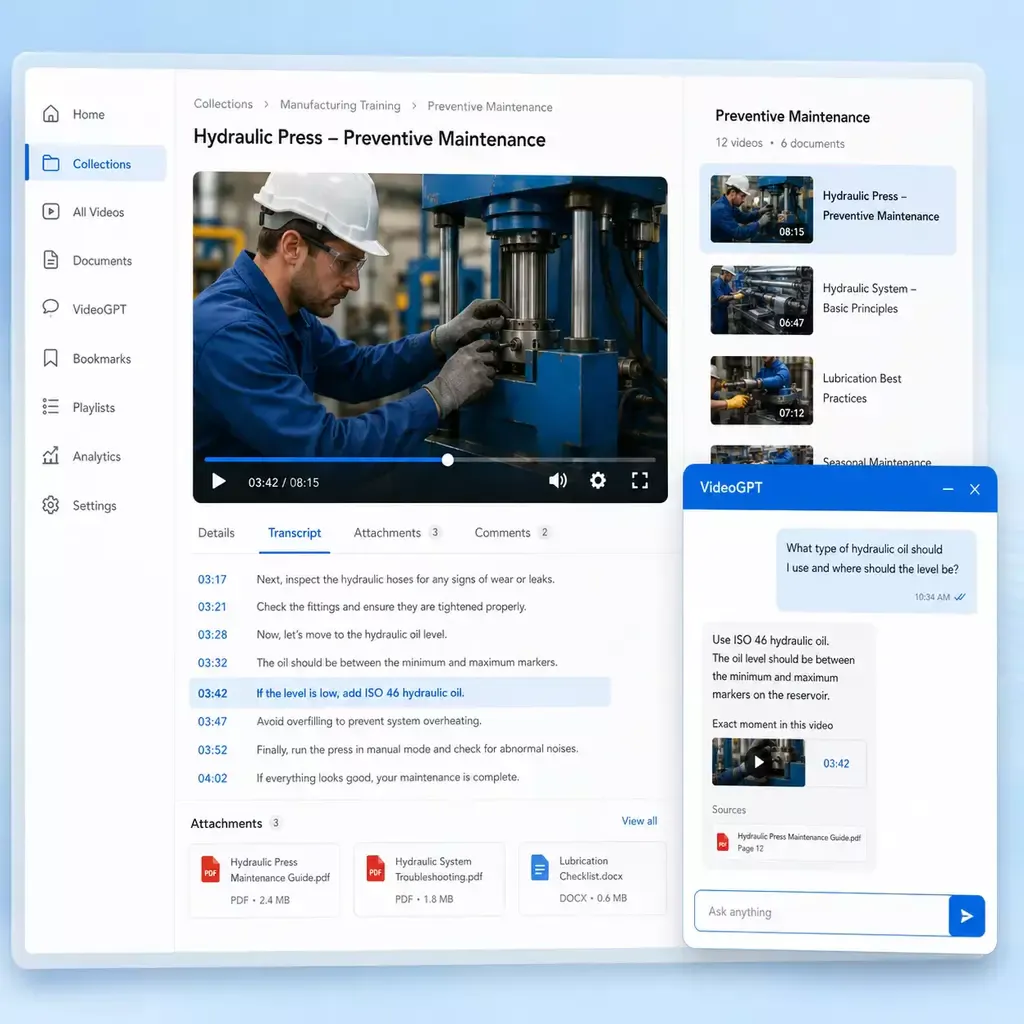Open All Videos in the sidebar
Viewport: 1024px width, 1024px height.
click(x=98, y=212)
